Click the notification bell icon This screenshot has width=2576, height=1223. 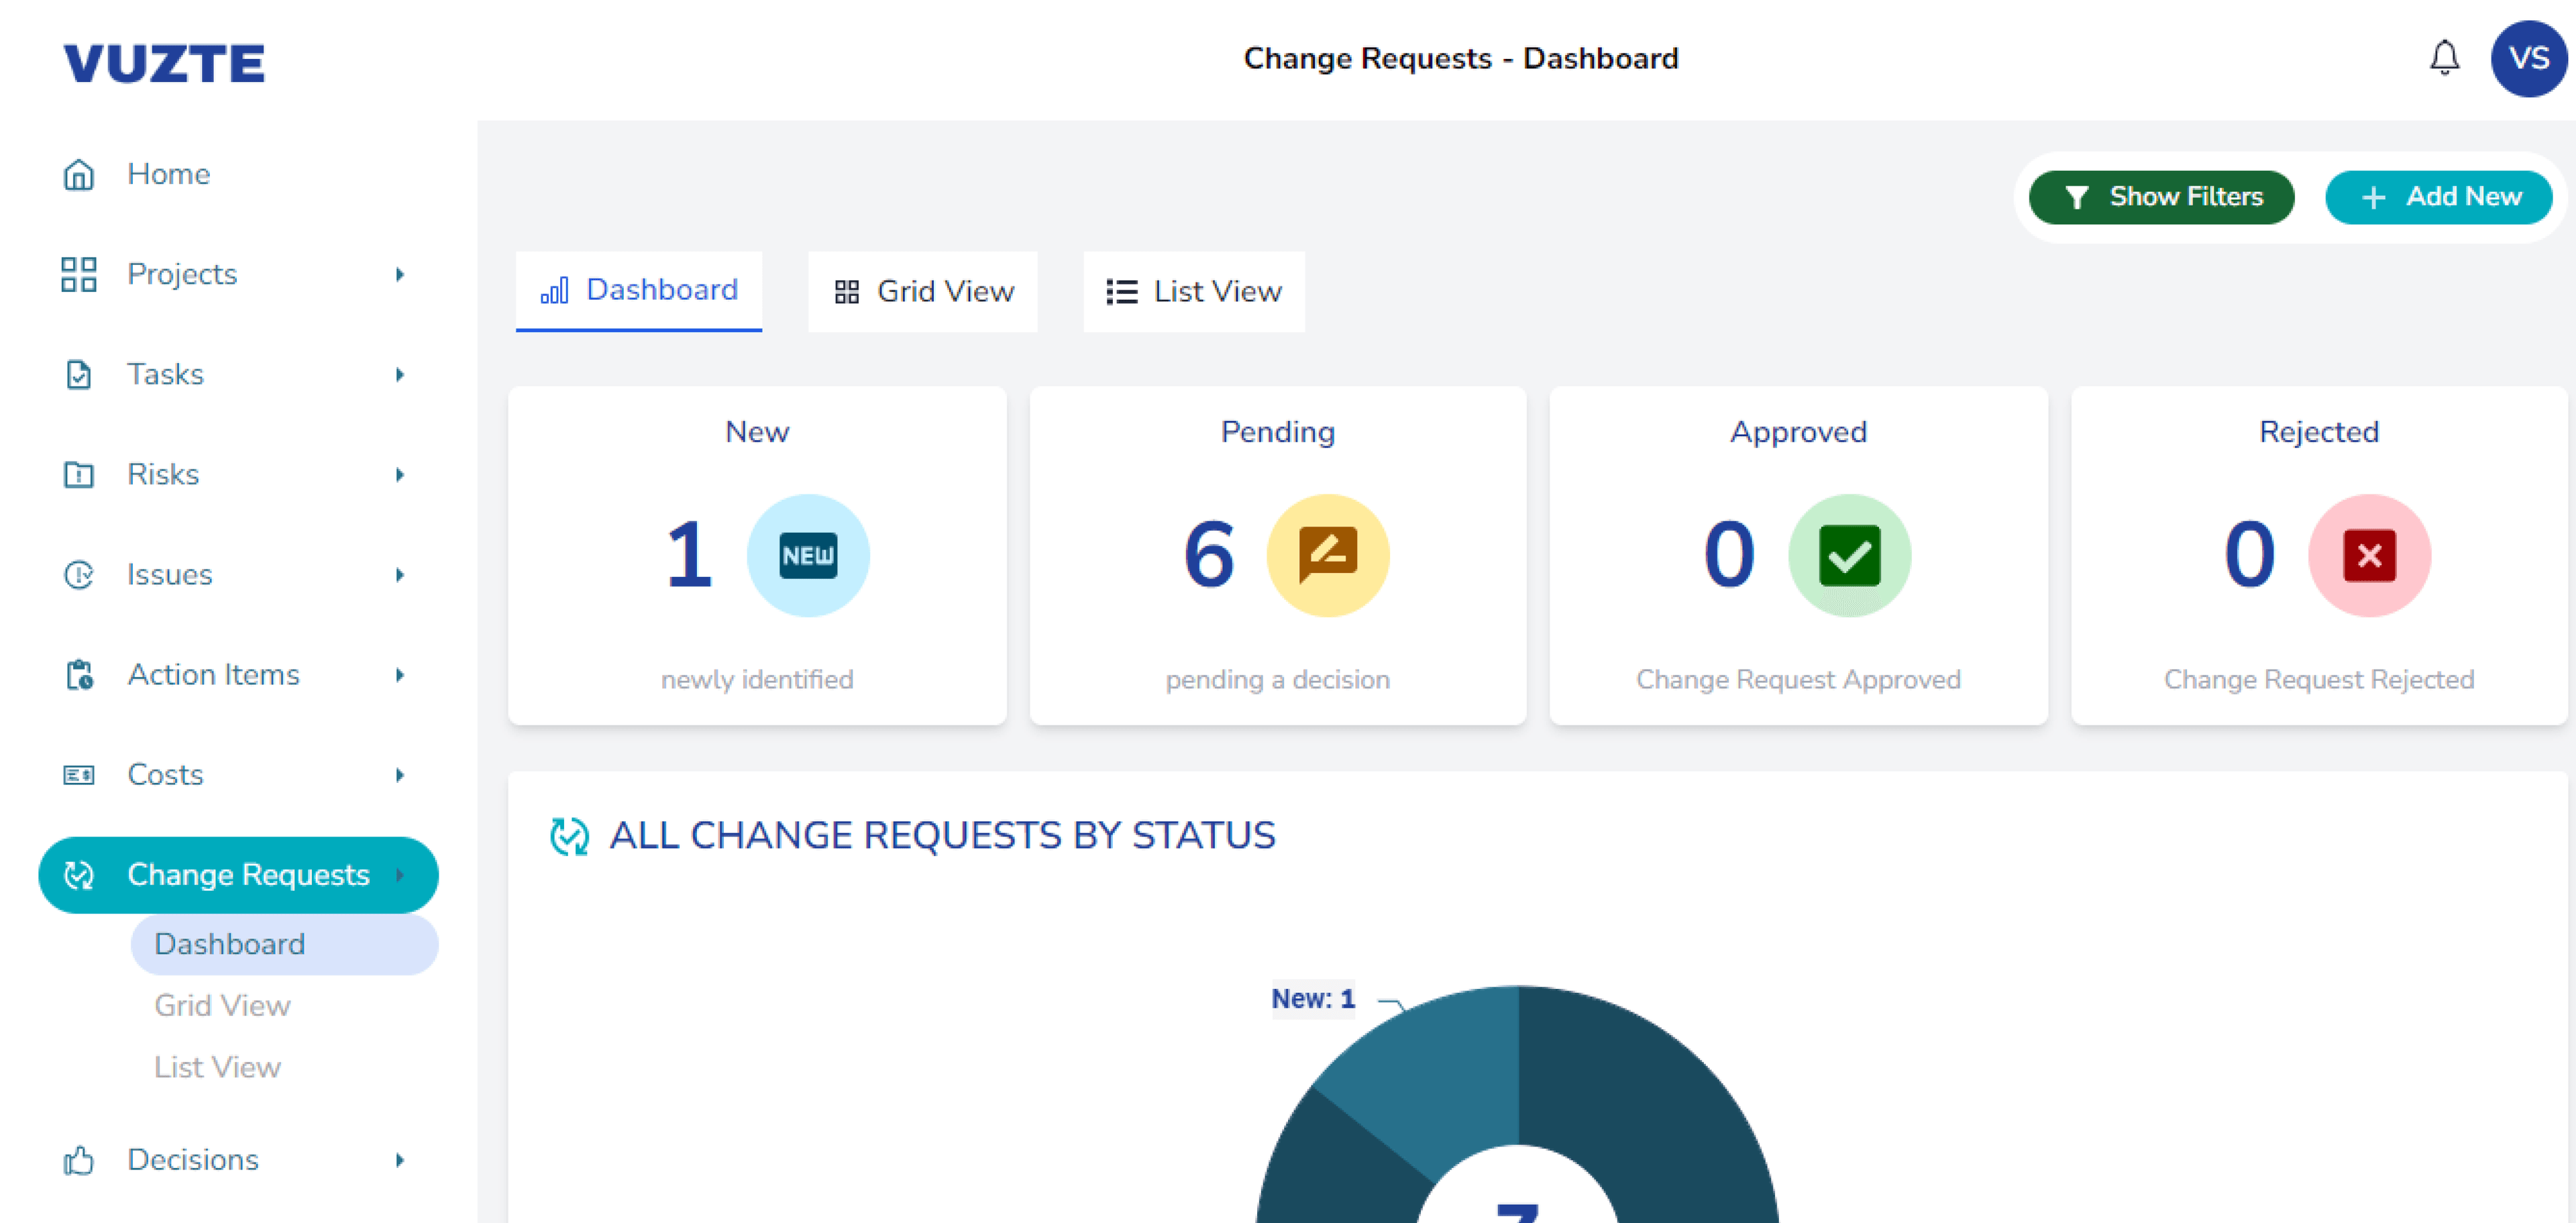[2444, 58]
